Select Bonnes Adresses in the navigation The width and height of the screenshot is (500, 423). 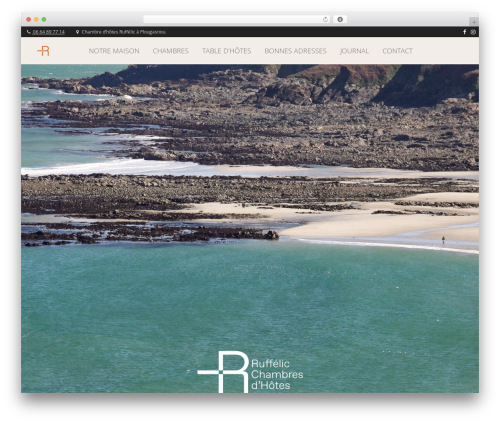click(295, 51)
